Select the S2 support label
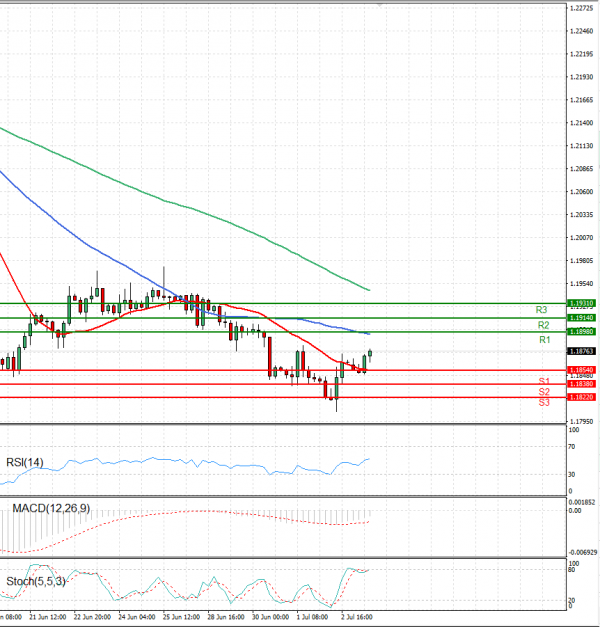This screenshot has width=600, height=627. pos(544,392)
